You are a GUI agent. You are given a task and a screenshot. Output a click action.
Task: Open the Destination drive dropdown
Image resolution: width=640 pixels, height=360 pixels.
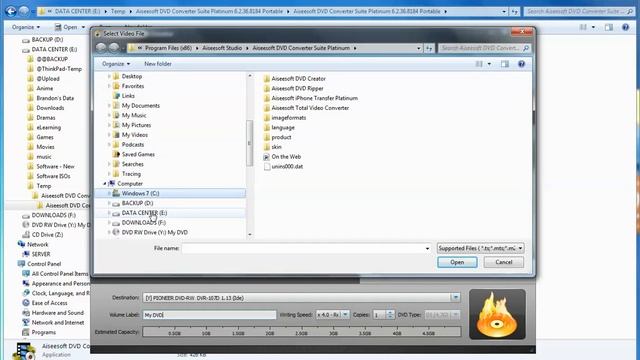point(456,298)
